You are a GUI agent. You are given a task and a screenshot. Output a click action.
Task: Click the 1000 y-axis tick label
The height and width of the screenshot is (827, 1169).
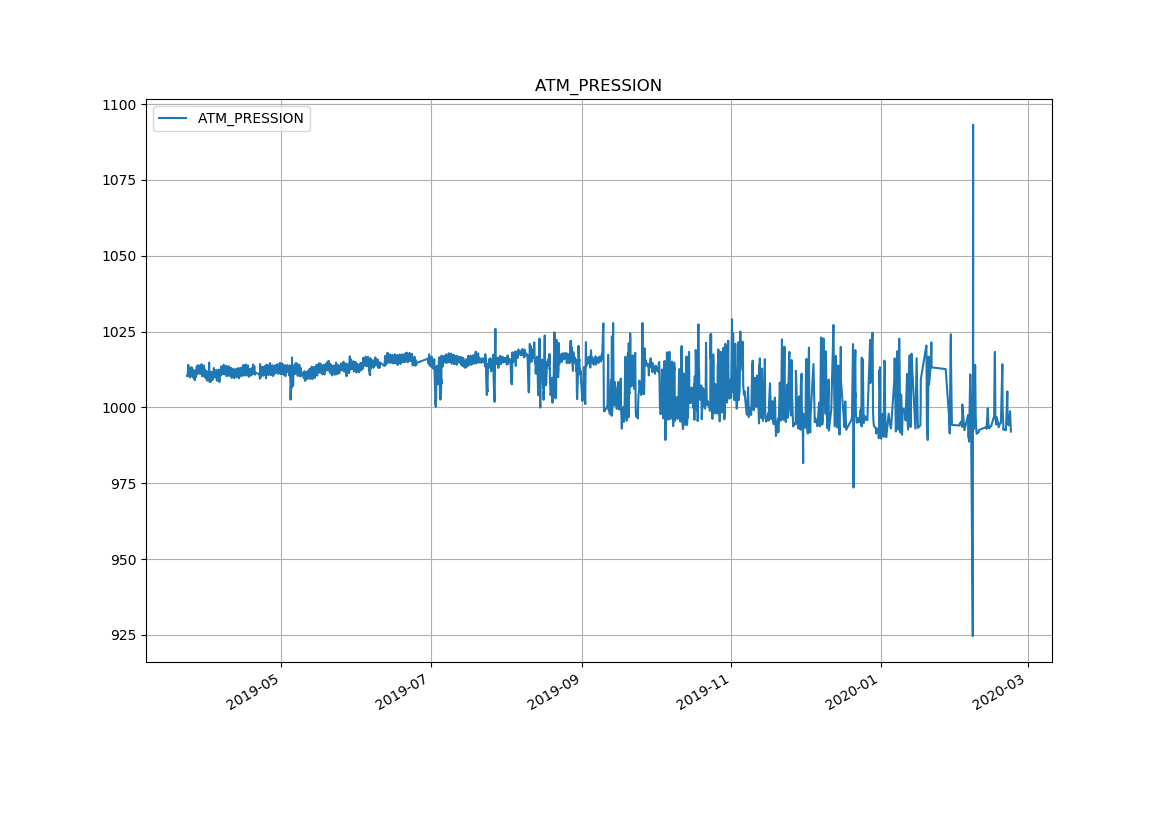119,408
